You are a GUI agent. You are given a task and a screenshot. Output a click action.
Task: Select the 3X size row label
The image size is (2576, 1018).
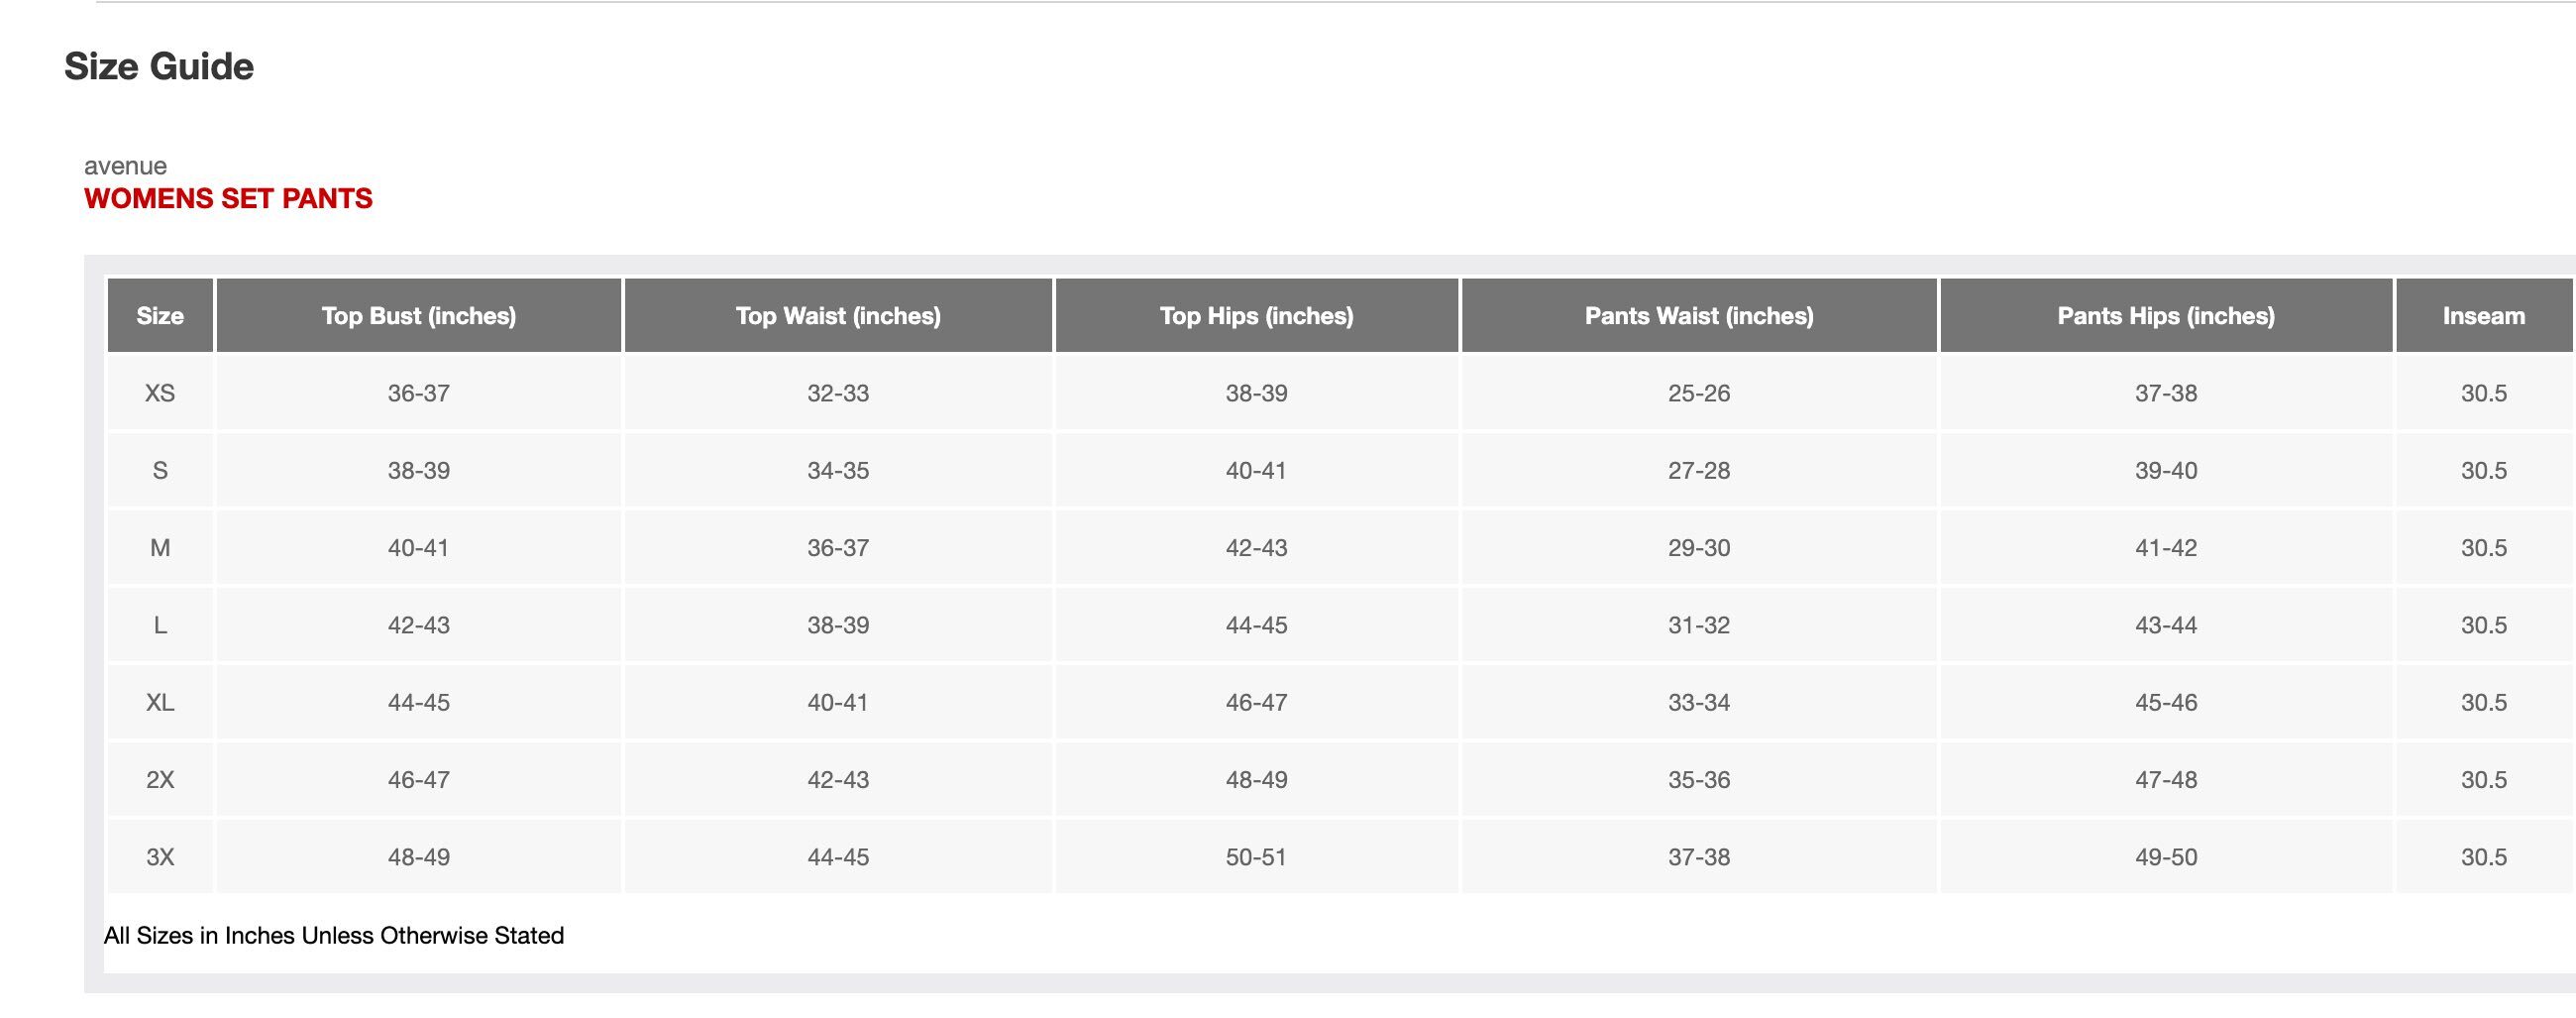(160, 857)
